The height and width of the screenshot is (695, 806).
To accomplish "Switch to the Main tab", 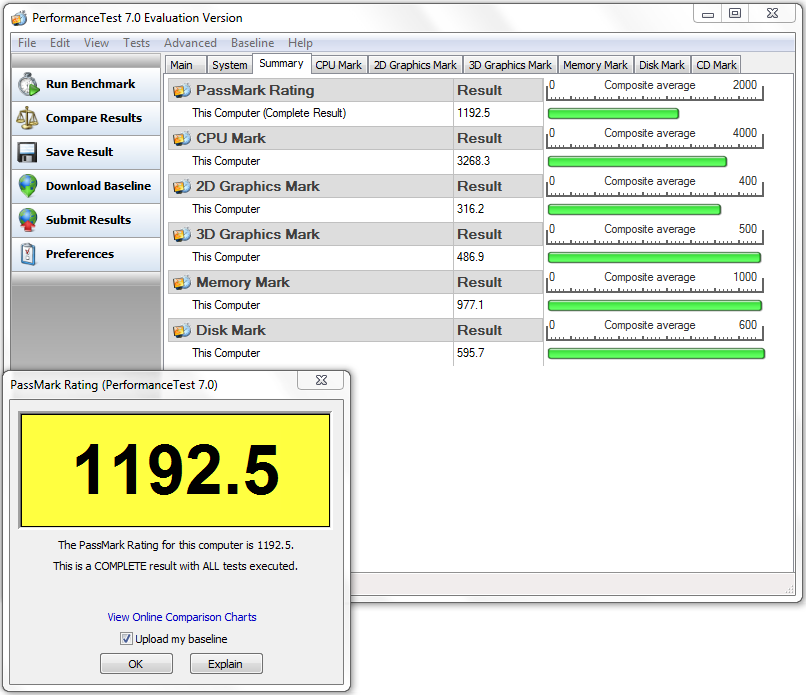I will pyautogui.click(x=186, y=65).
